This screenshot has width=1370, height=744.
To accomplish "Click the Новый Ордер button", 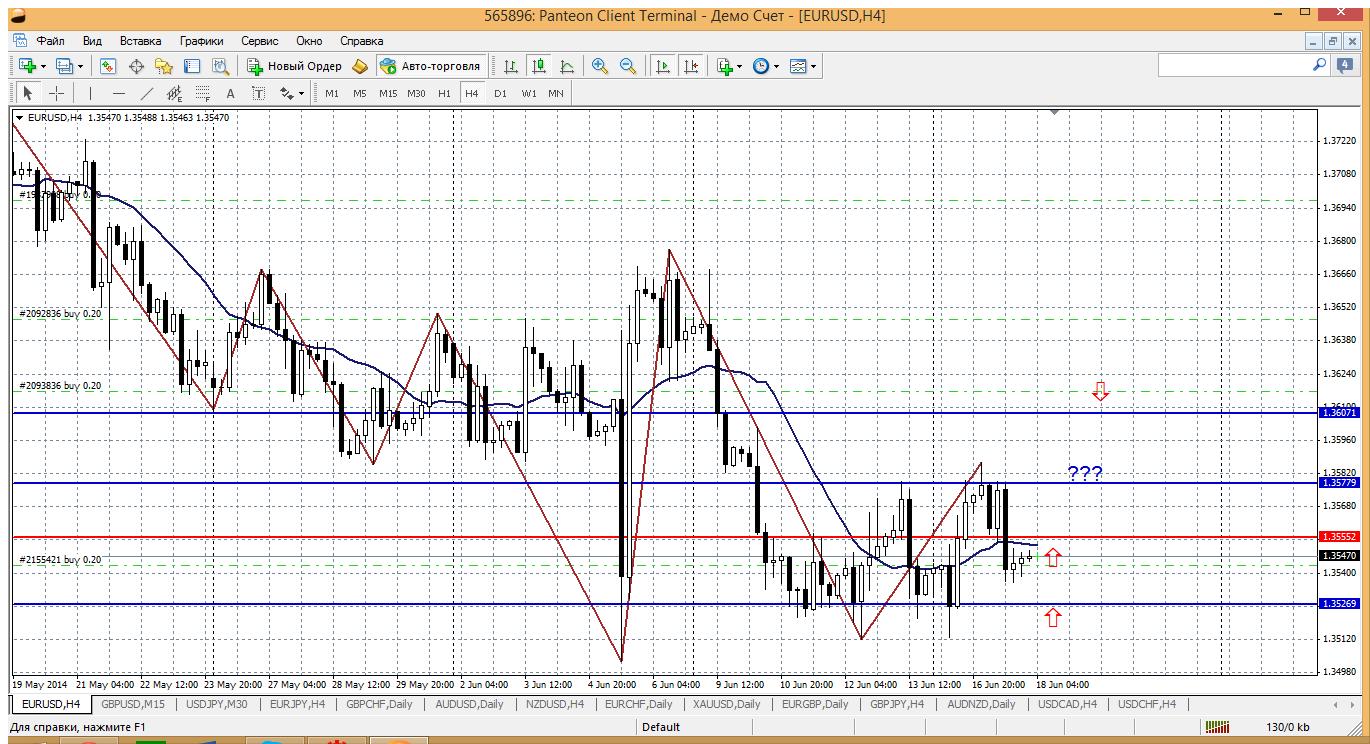I will click(295, 66).
